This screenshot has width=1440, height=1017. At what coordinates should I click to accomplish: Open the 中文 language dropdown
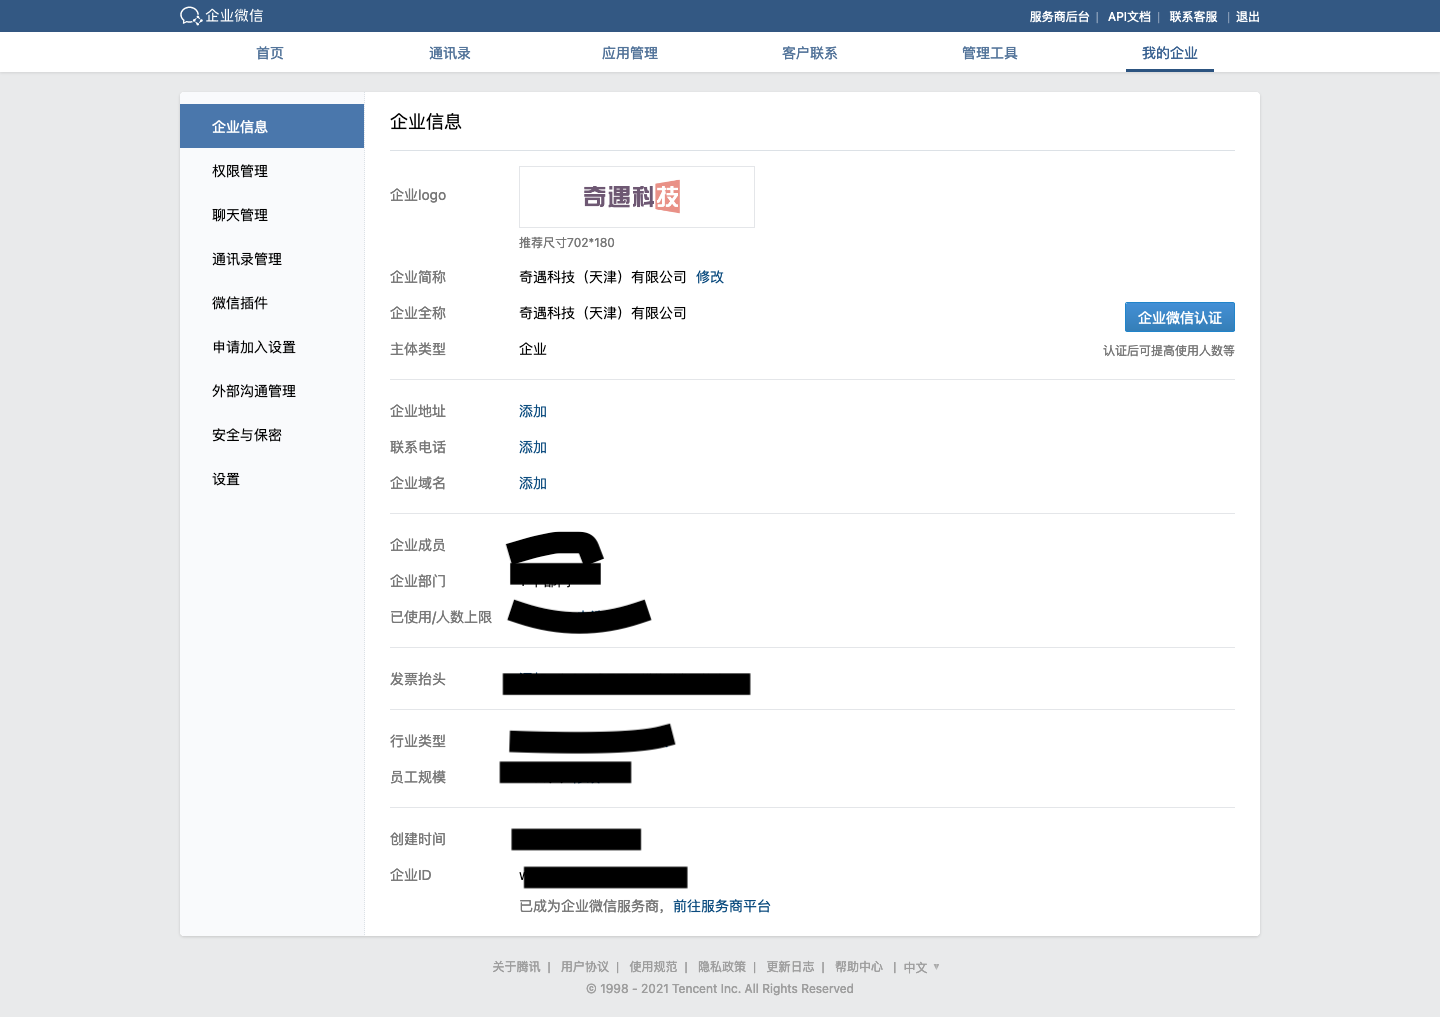point(921,967)
